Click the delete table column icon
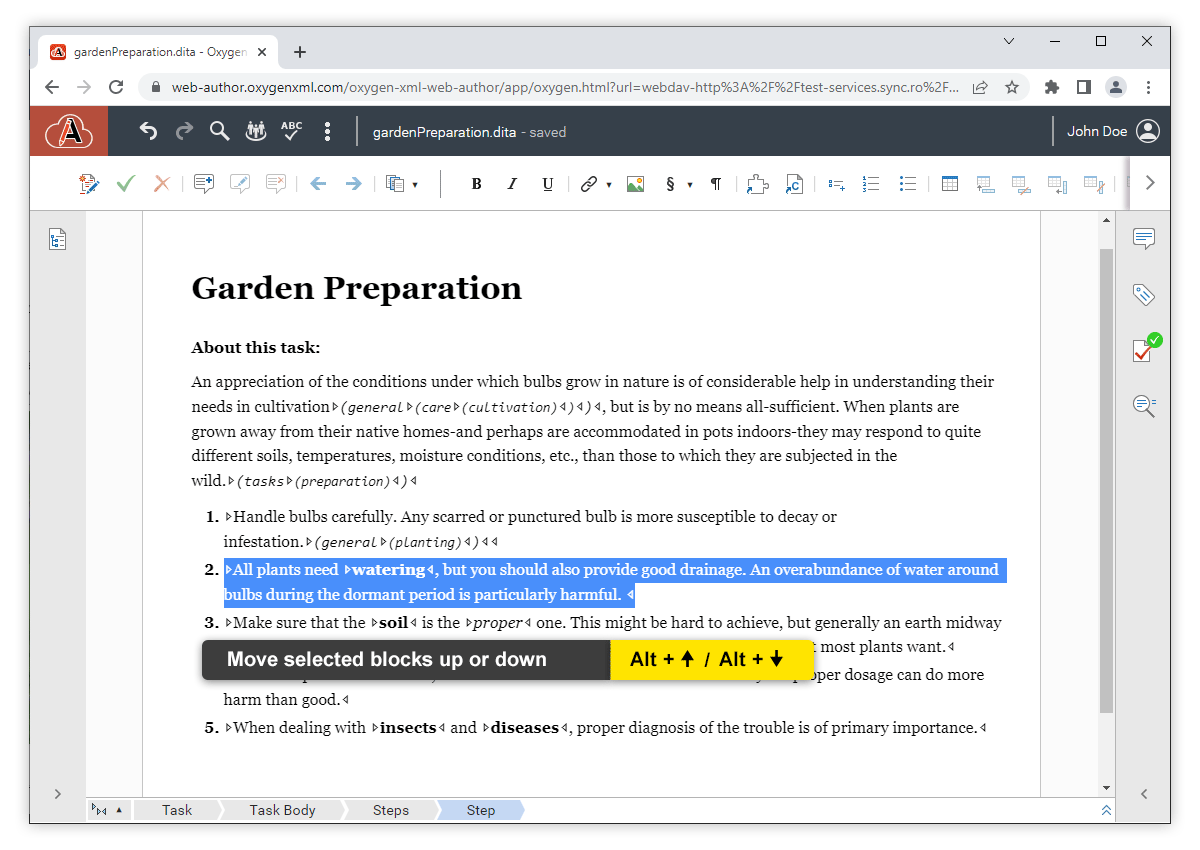This screenshot has width=1200, height=850. tap(1093, 184)
